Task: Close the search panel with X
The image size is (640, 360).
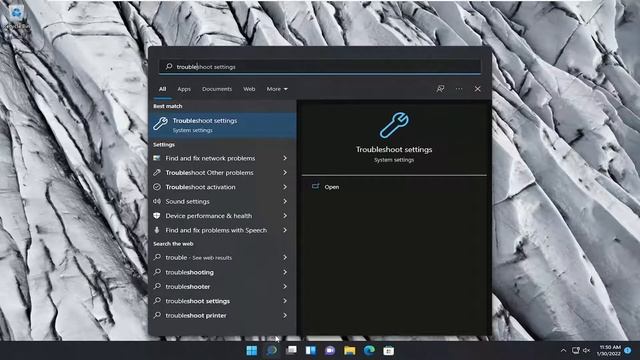Action: 478,89
